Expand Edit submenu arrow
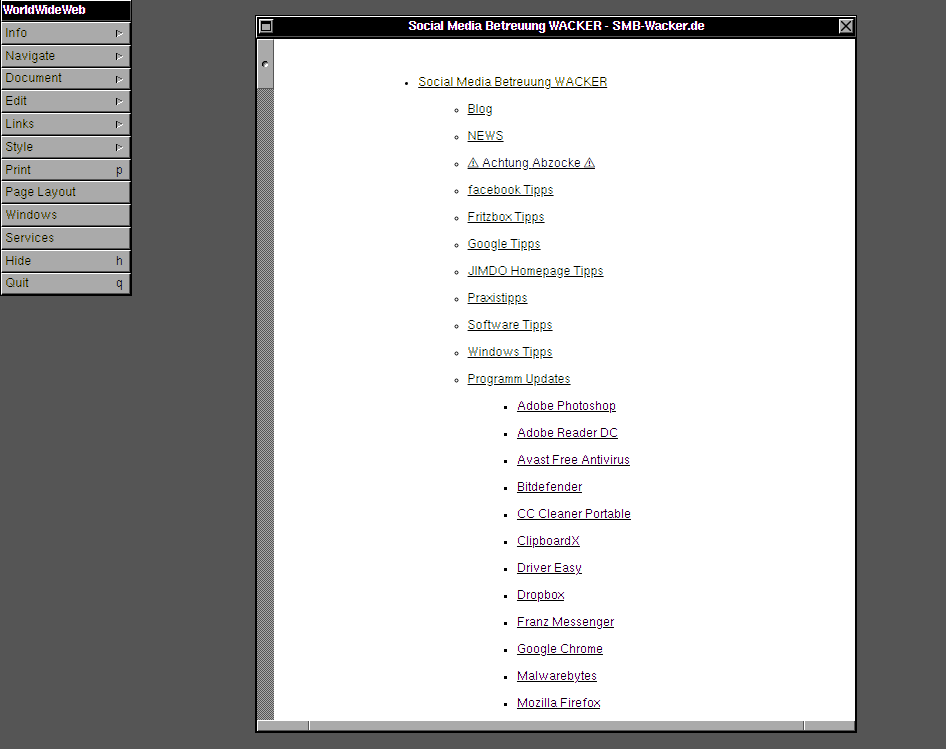Viewport: 946px width, 749px height. (119, 102)
